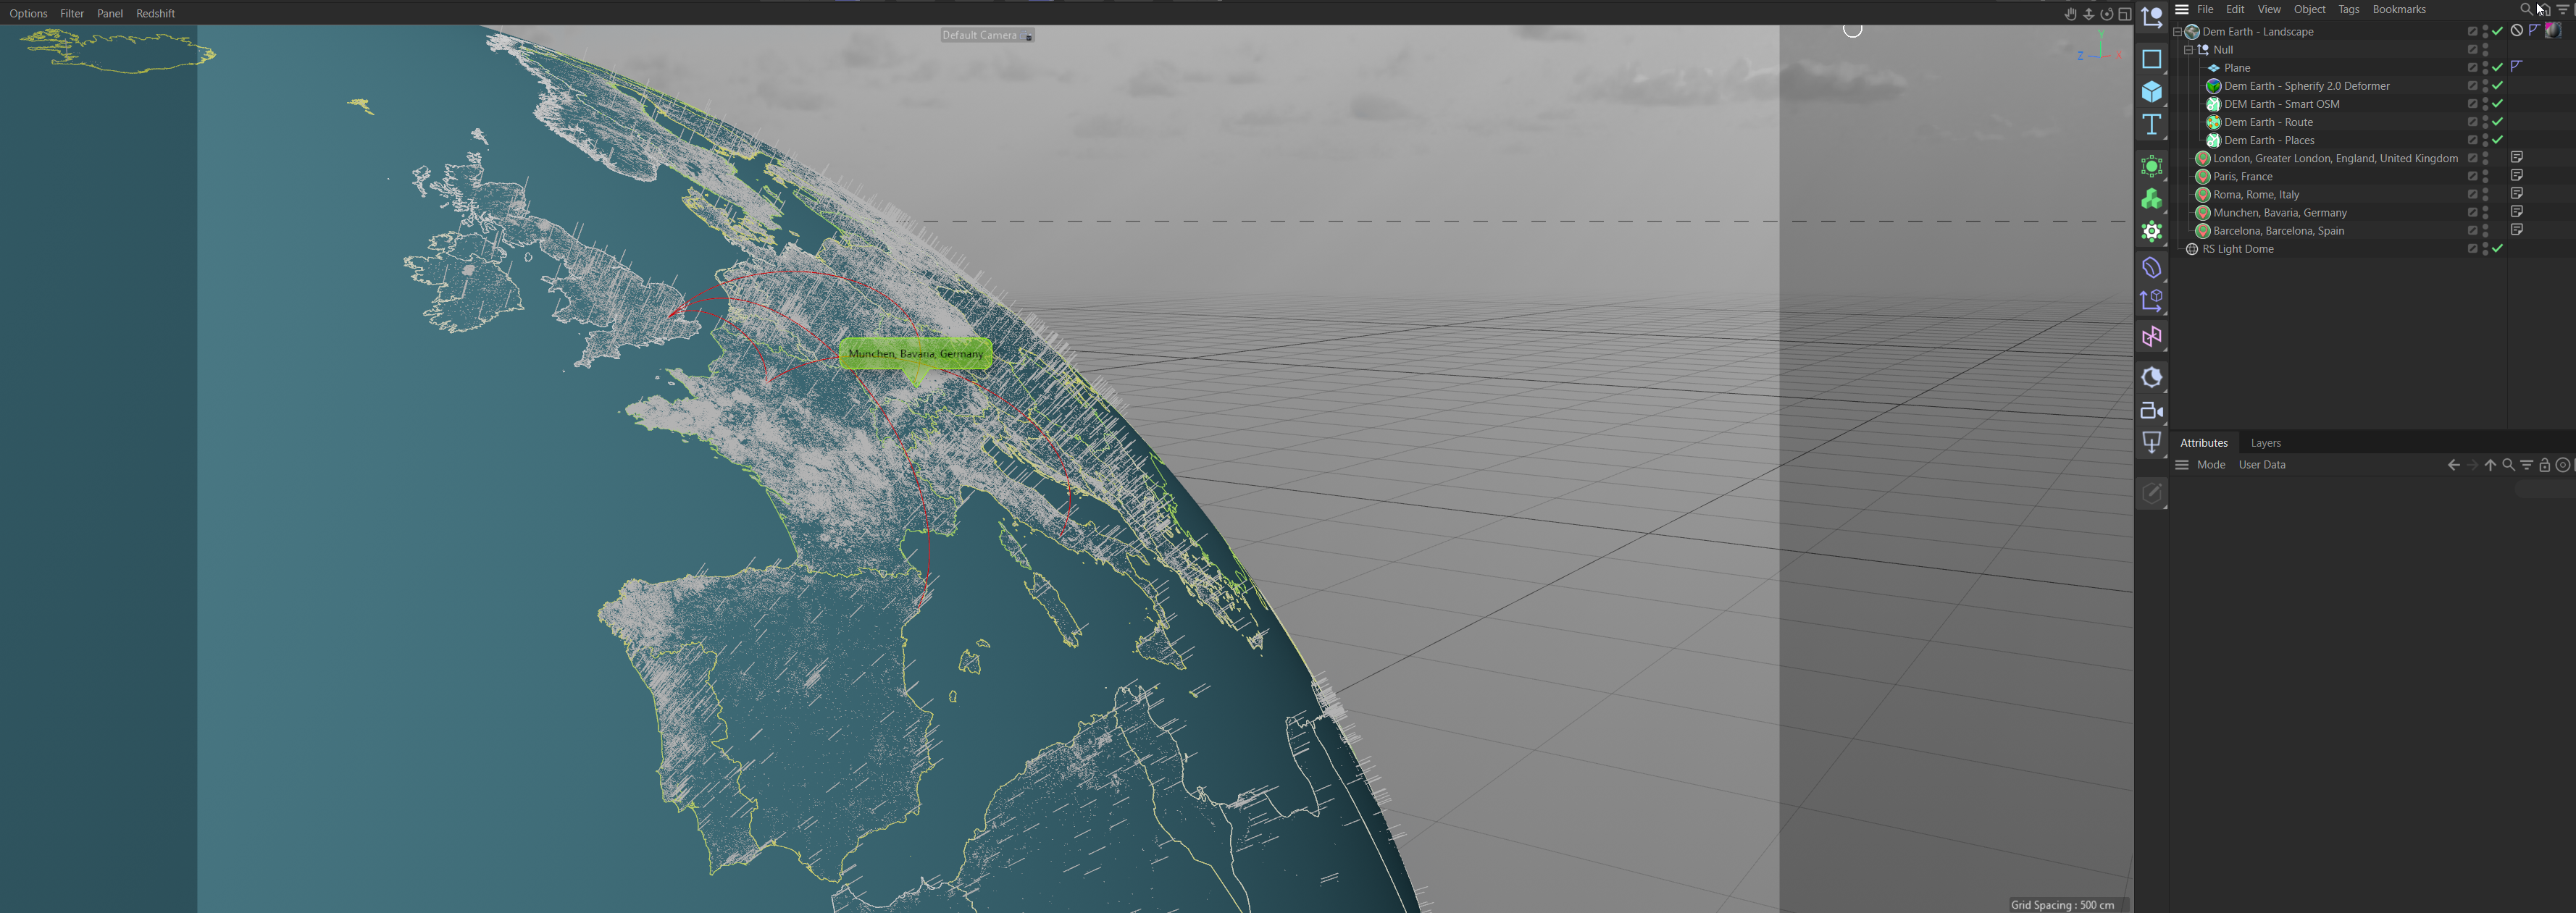The image size is (2576, 913).
Task: Click the Munchen, Bavaria, Germany viewport label
Action: point(915,353)
